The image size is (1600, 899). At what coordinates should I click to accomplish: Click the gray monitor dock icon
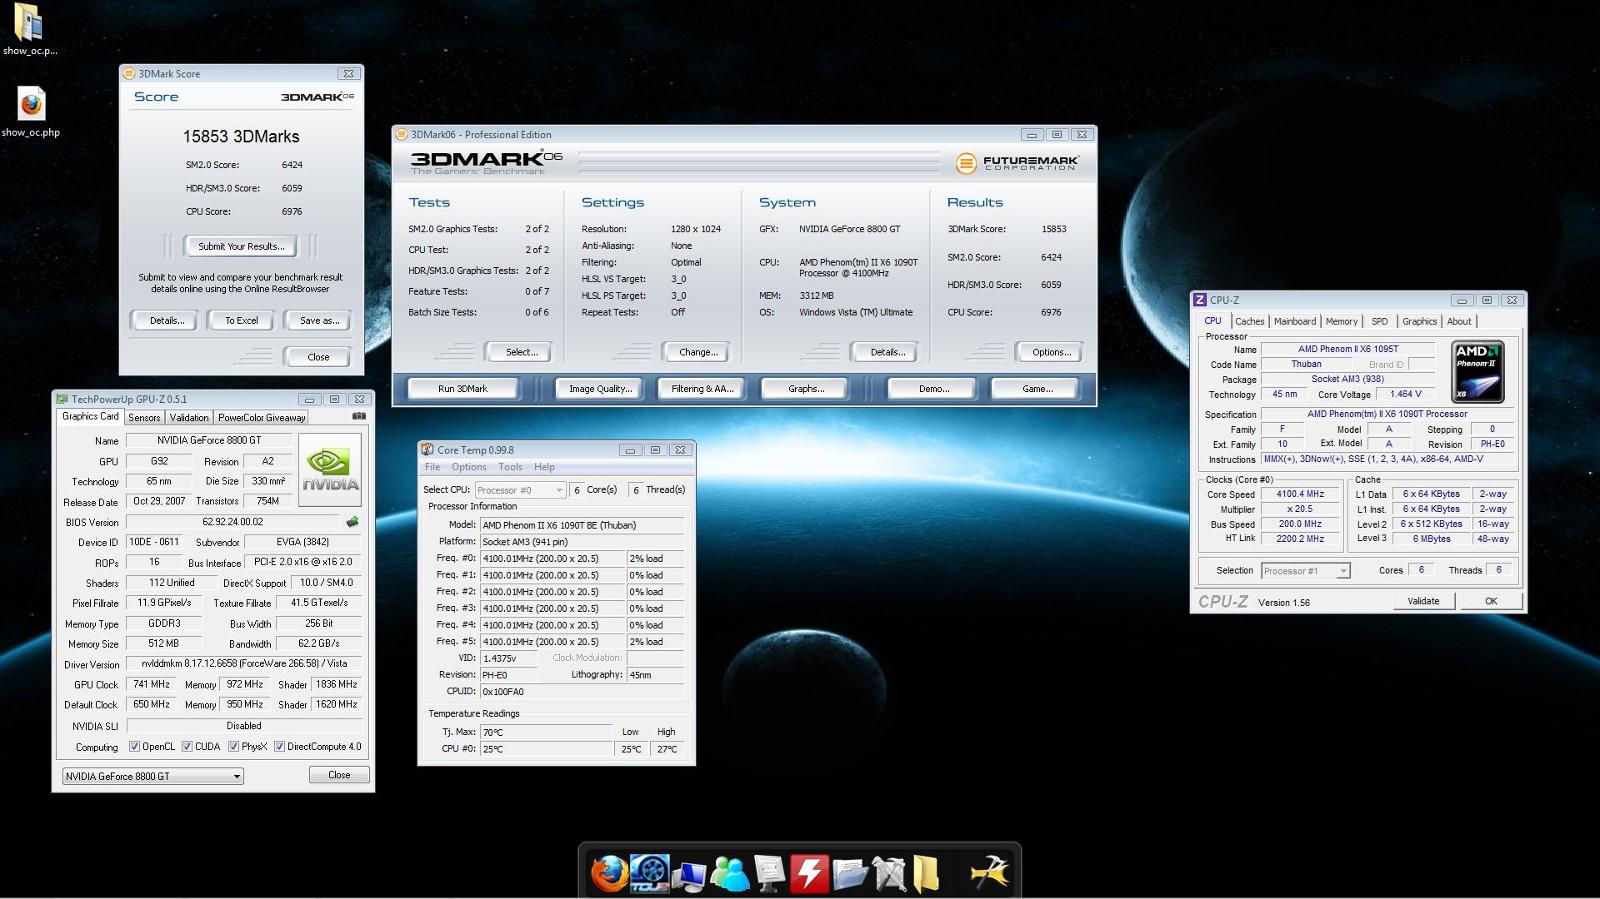click(x=769, y=874)
